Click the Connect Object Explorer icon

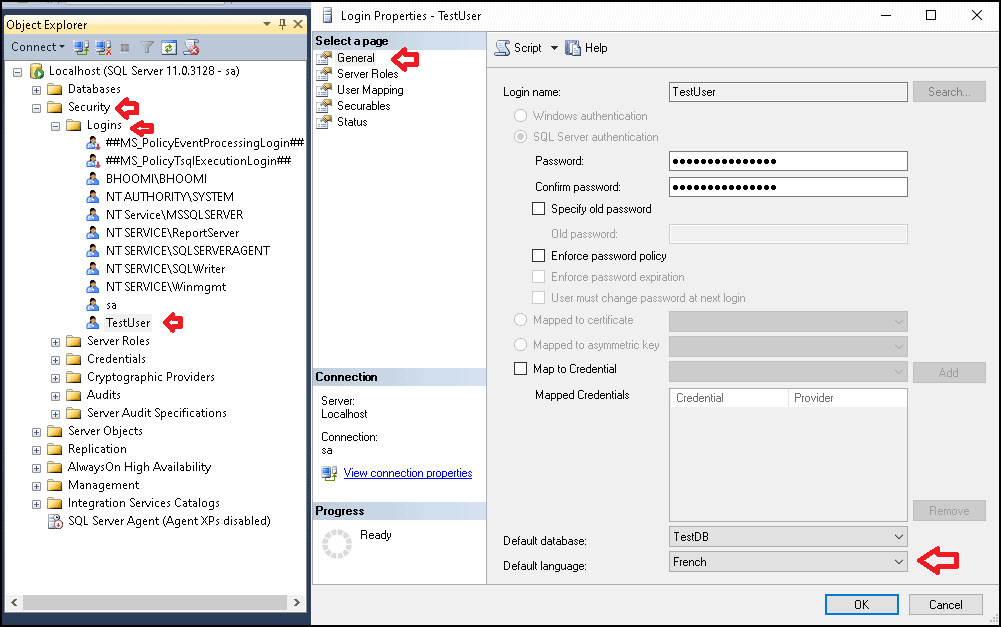(80, 47)
